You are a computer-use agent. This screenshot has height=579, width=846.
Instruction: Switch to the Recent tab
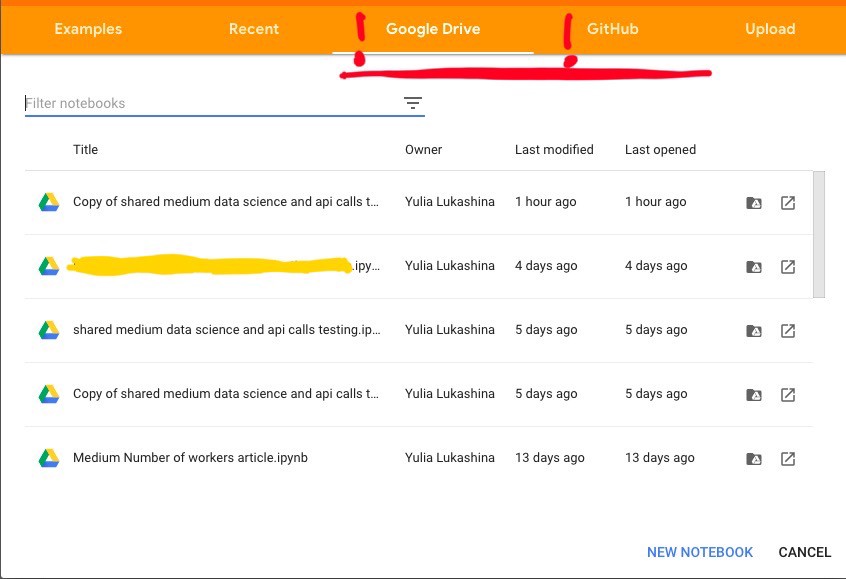254,29
